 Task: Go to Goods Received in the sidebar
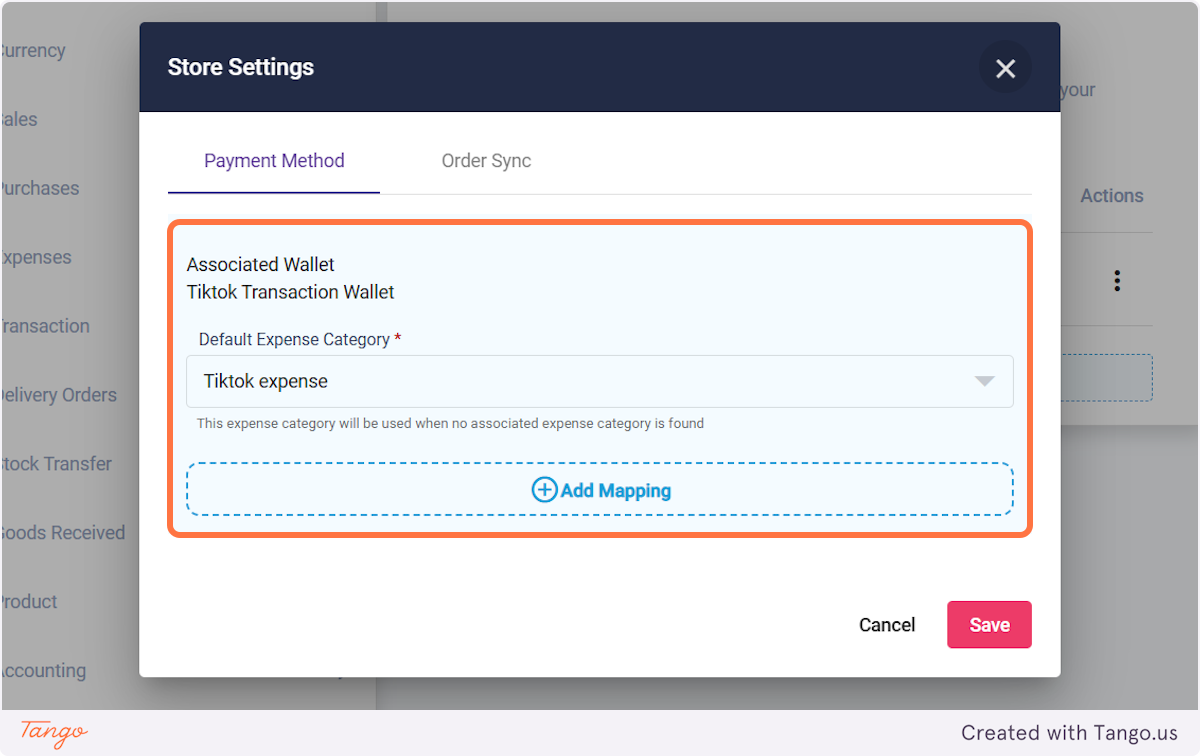(62, 533)
